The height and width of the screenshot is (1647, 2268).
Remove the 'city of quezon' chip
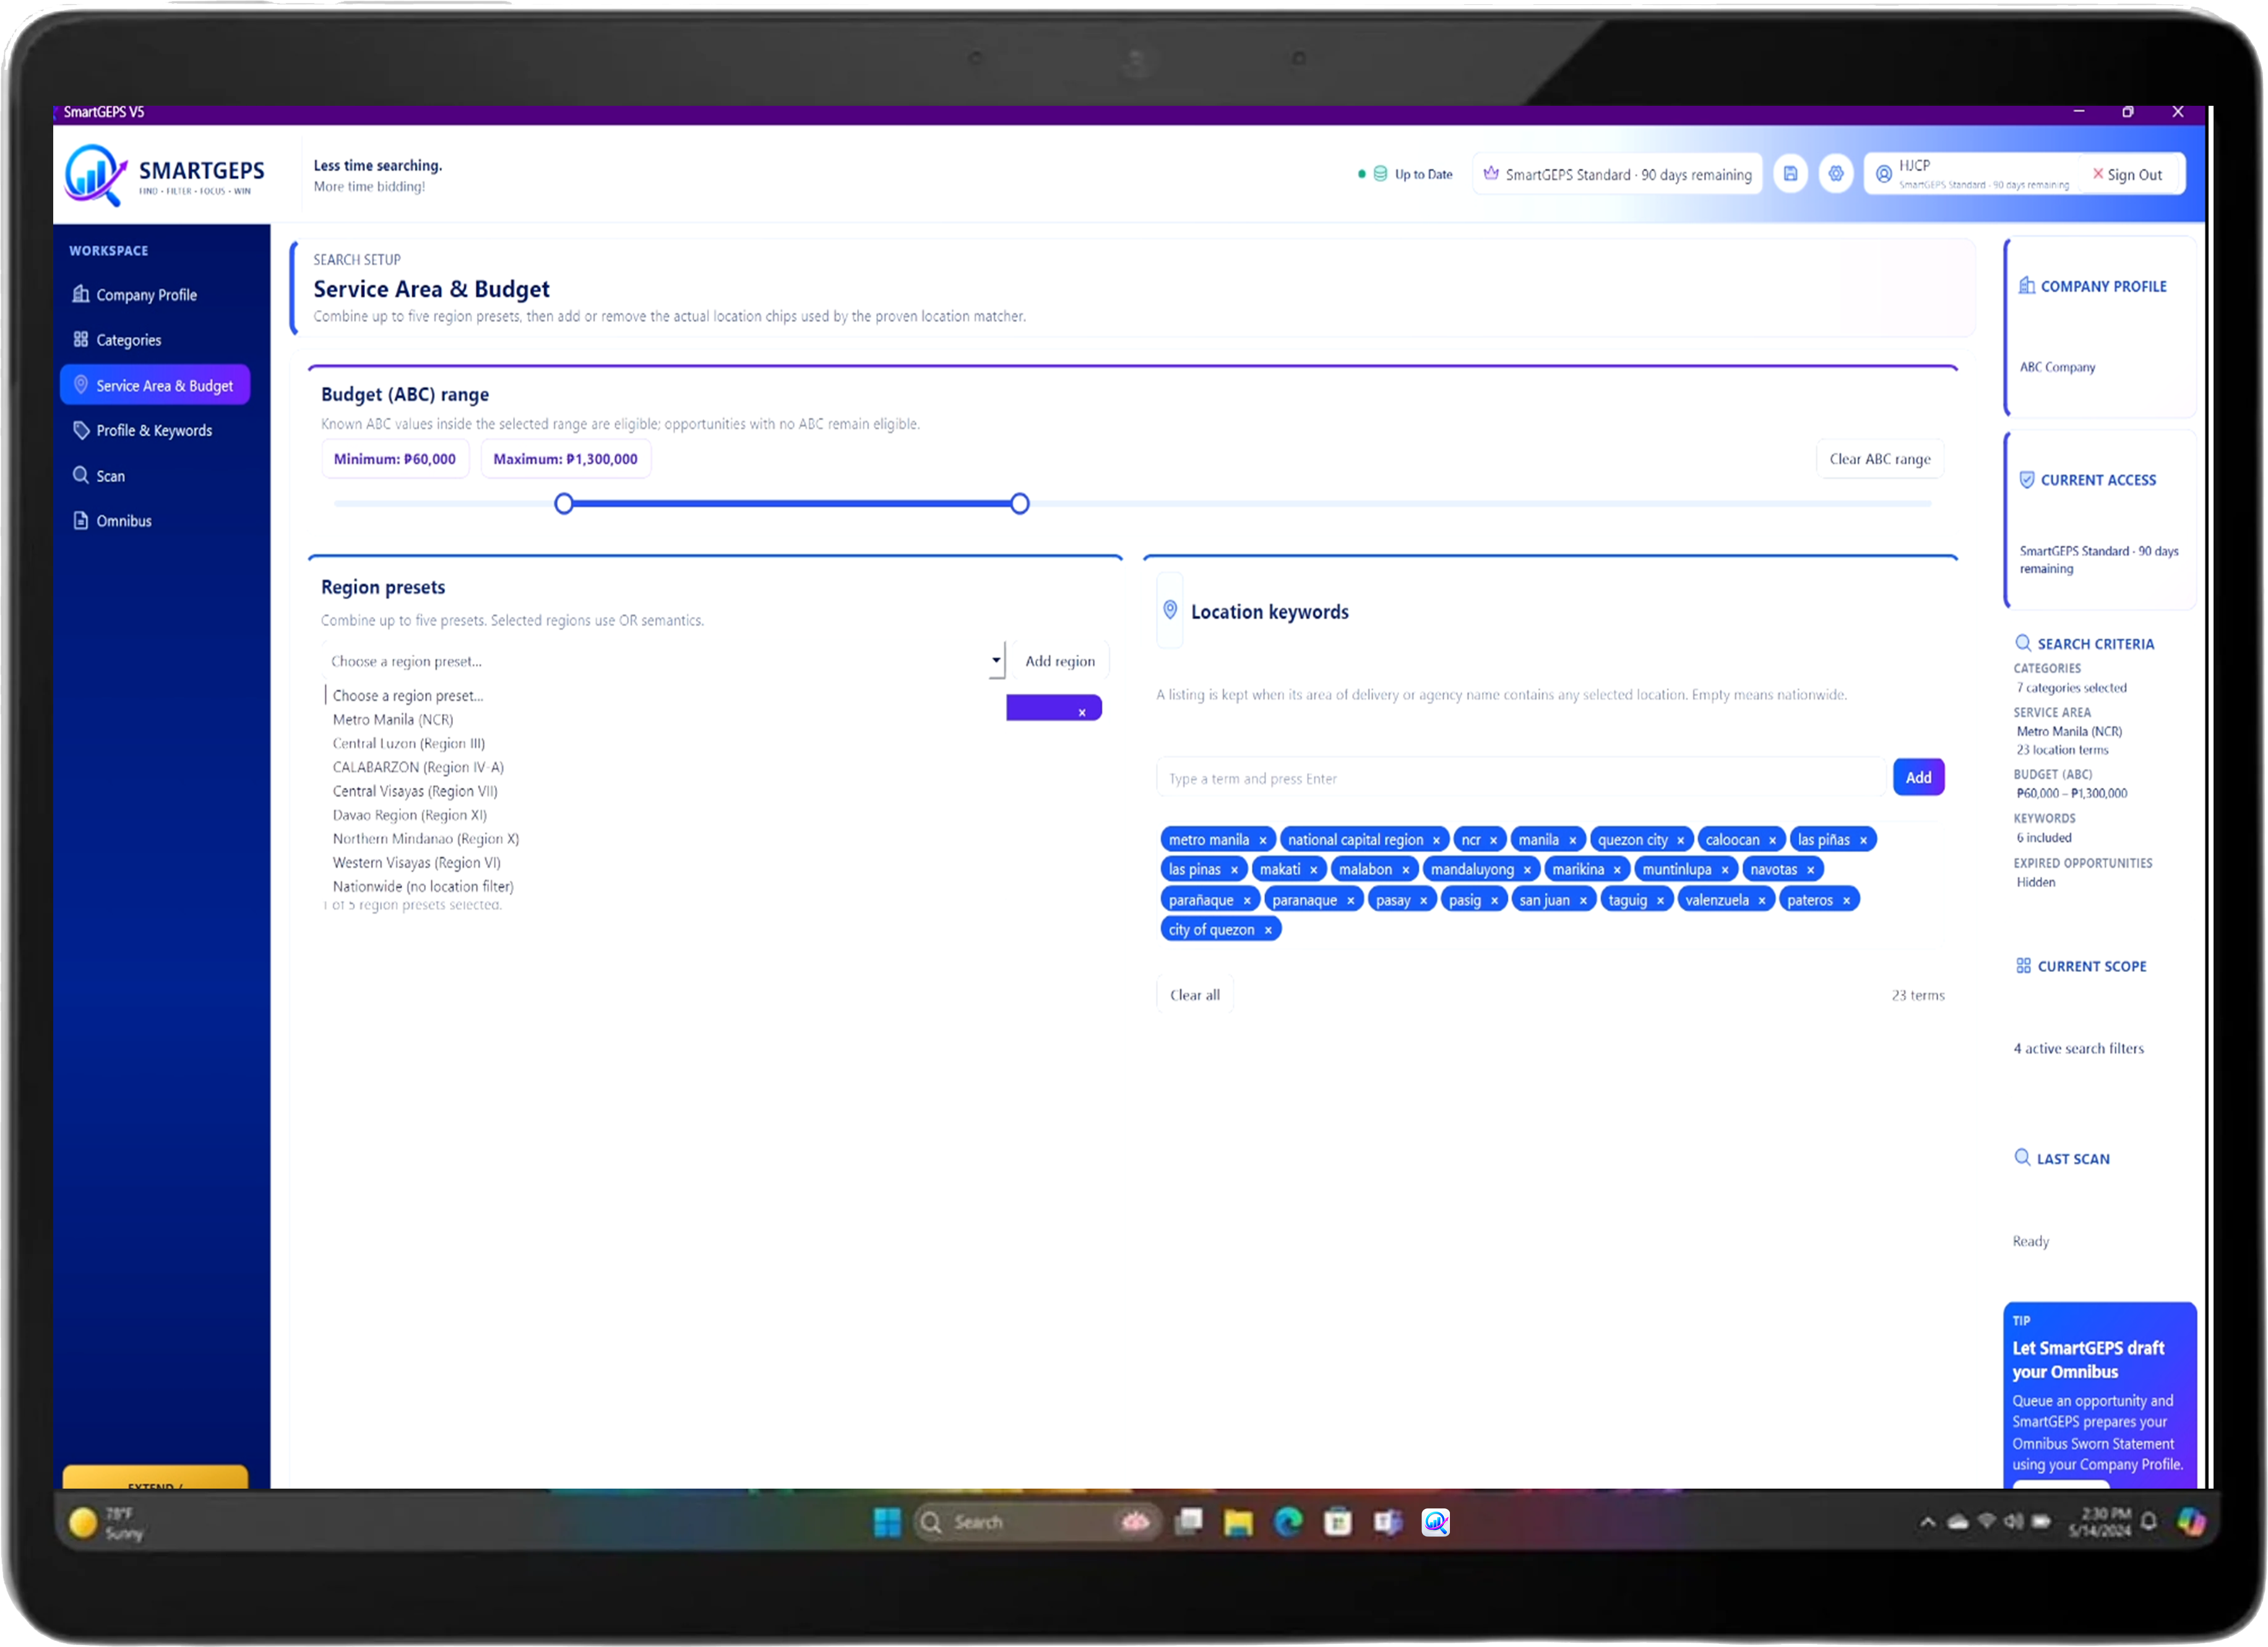[1268, 931]
